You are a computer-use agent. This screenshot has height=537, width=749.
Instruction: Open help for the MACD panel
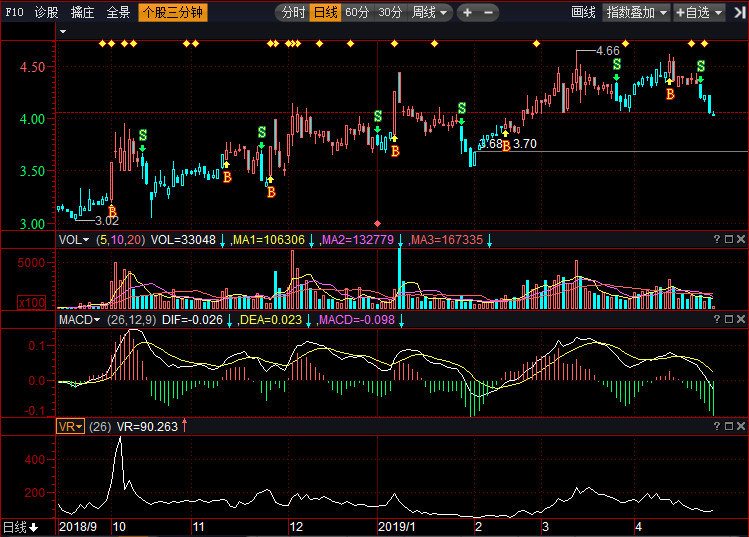click(x=717, y=319)
